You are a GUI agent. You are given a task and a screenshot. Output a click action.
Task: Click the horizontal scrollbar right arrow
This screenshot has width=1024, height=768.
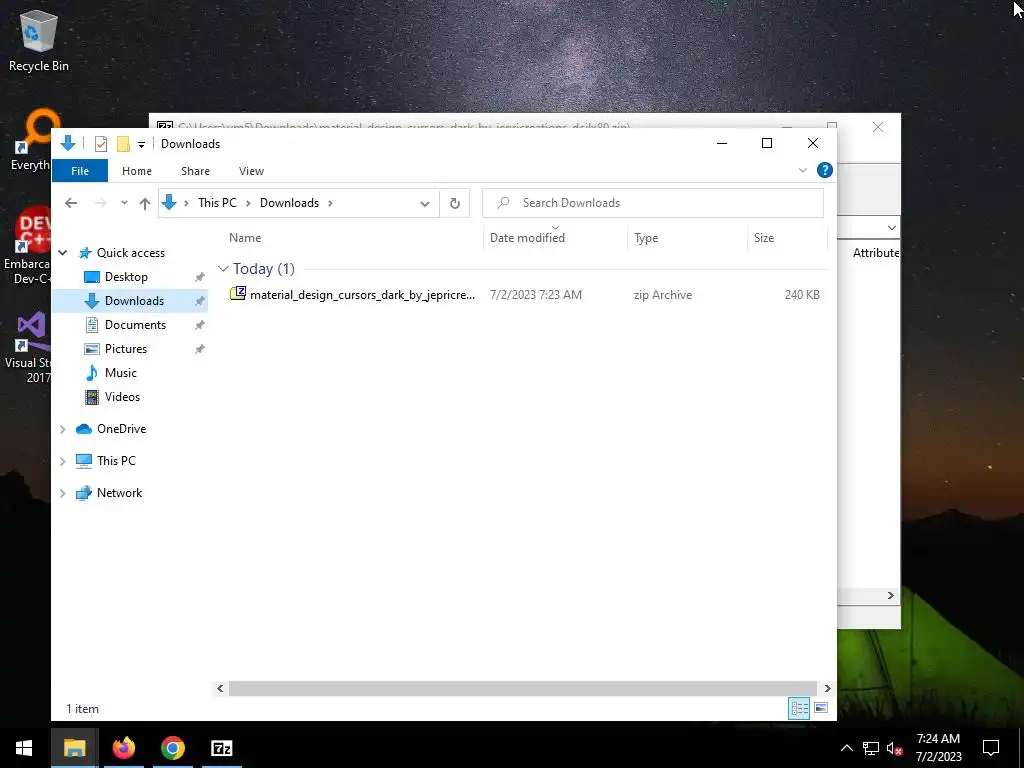click(x=827, y=688)
